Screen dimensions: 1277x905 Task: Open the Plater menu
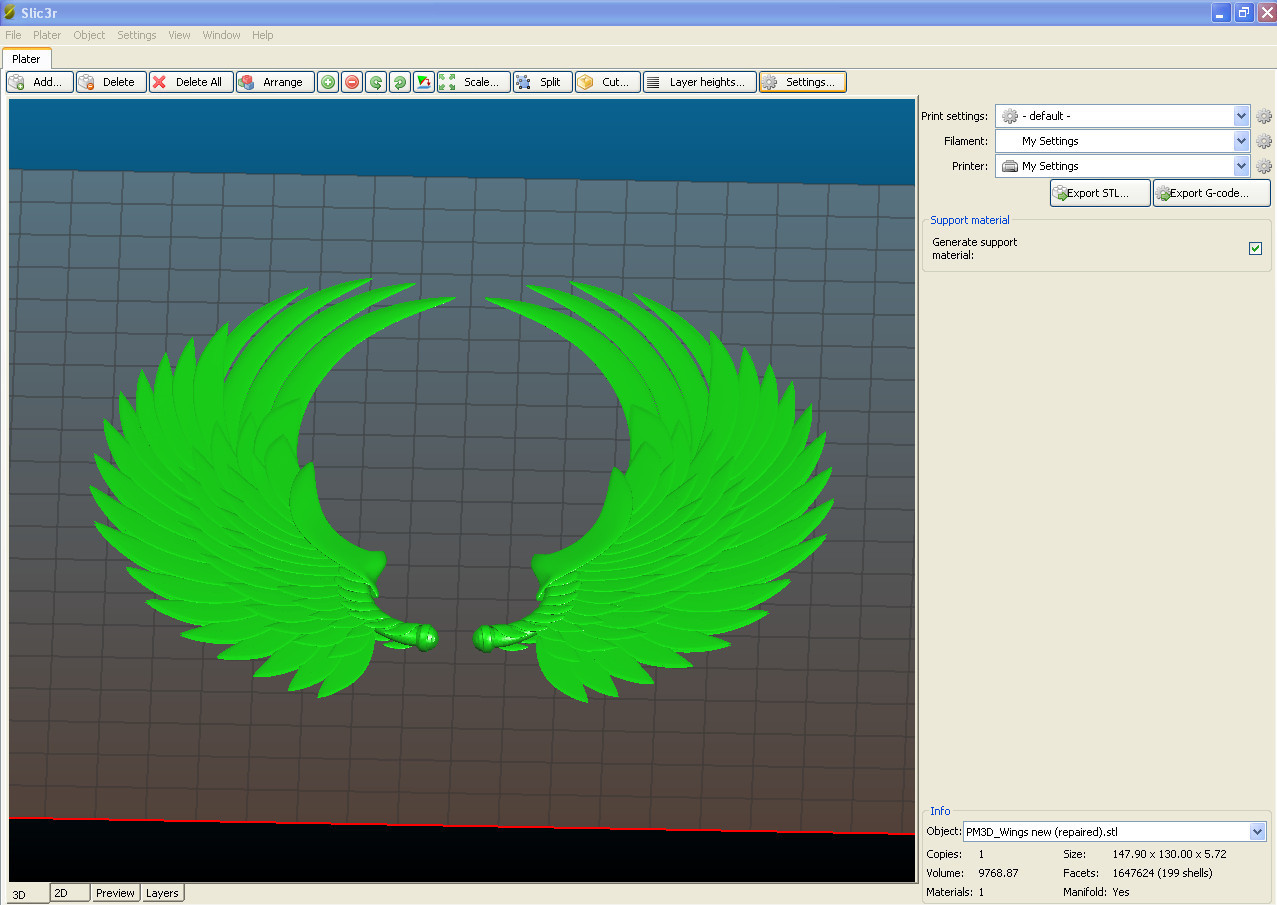coord(47,35)
